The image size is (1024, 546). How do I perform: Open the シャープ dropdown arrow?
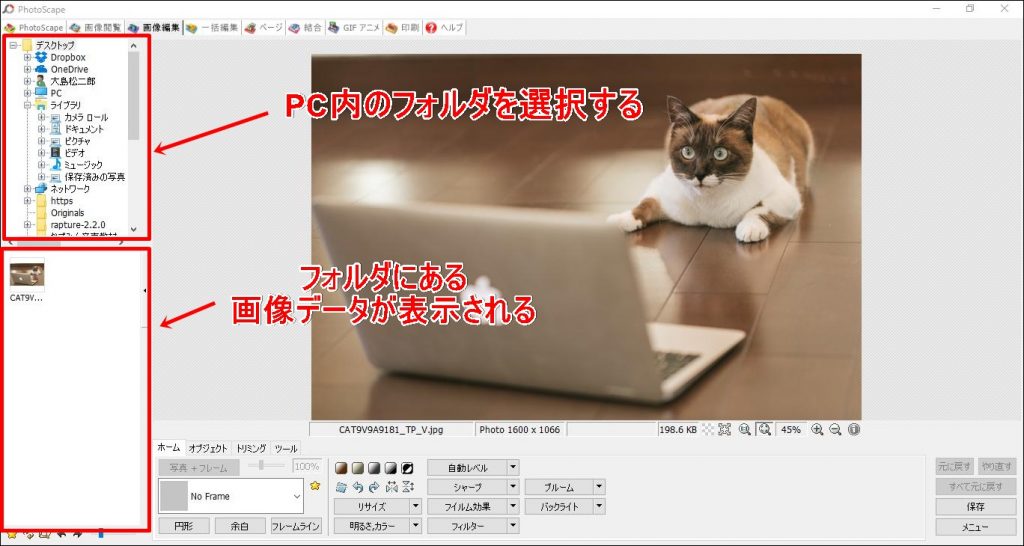point(513,487)
